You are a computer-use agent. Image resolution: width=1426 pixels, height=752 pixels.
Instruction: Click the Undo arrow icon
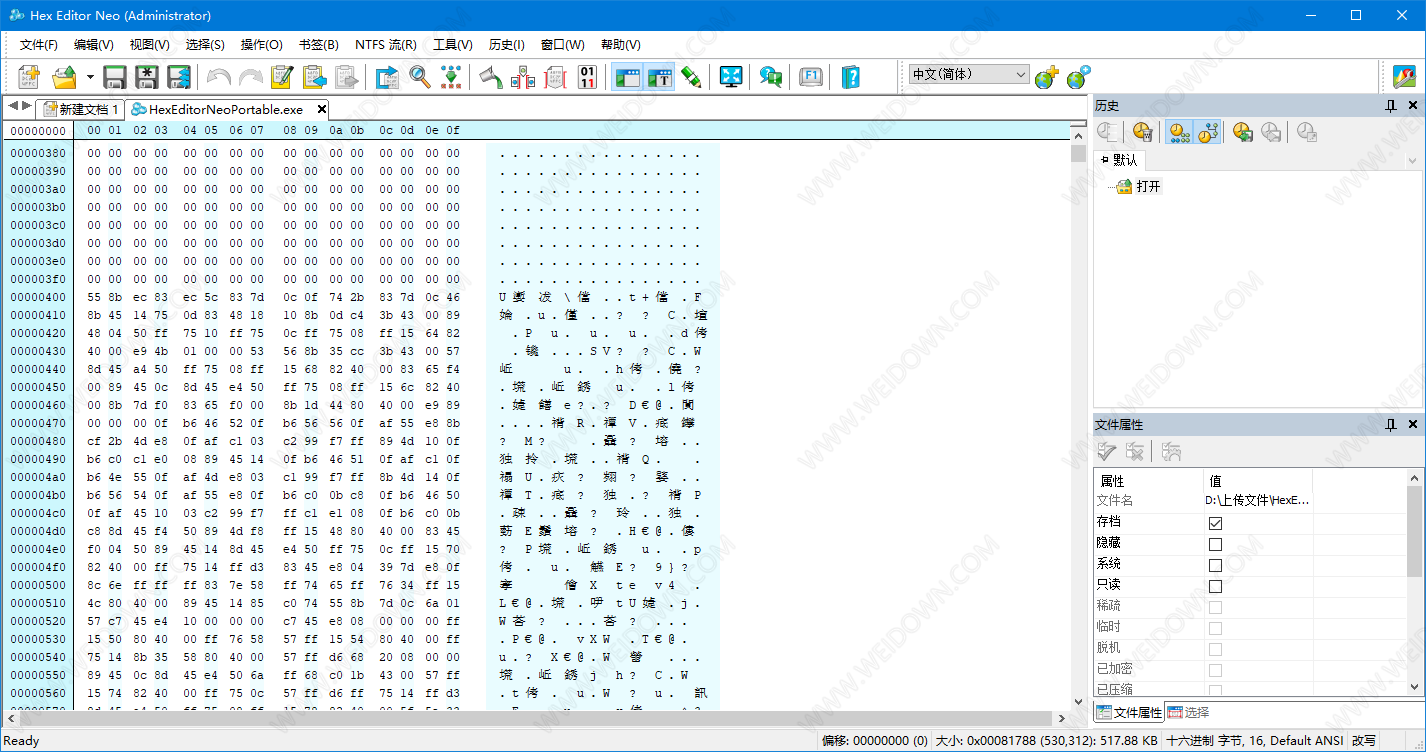pyautogui.click(x=218, y=77)
